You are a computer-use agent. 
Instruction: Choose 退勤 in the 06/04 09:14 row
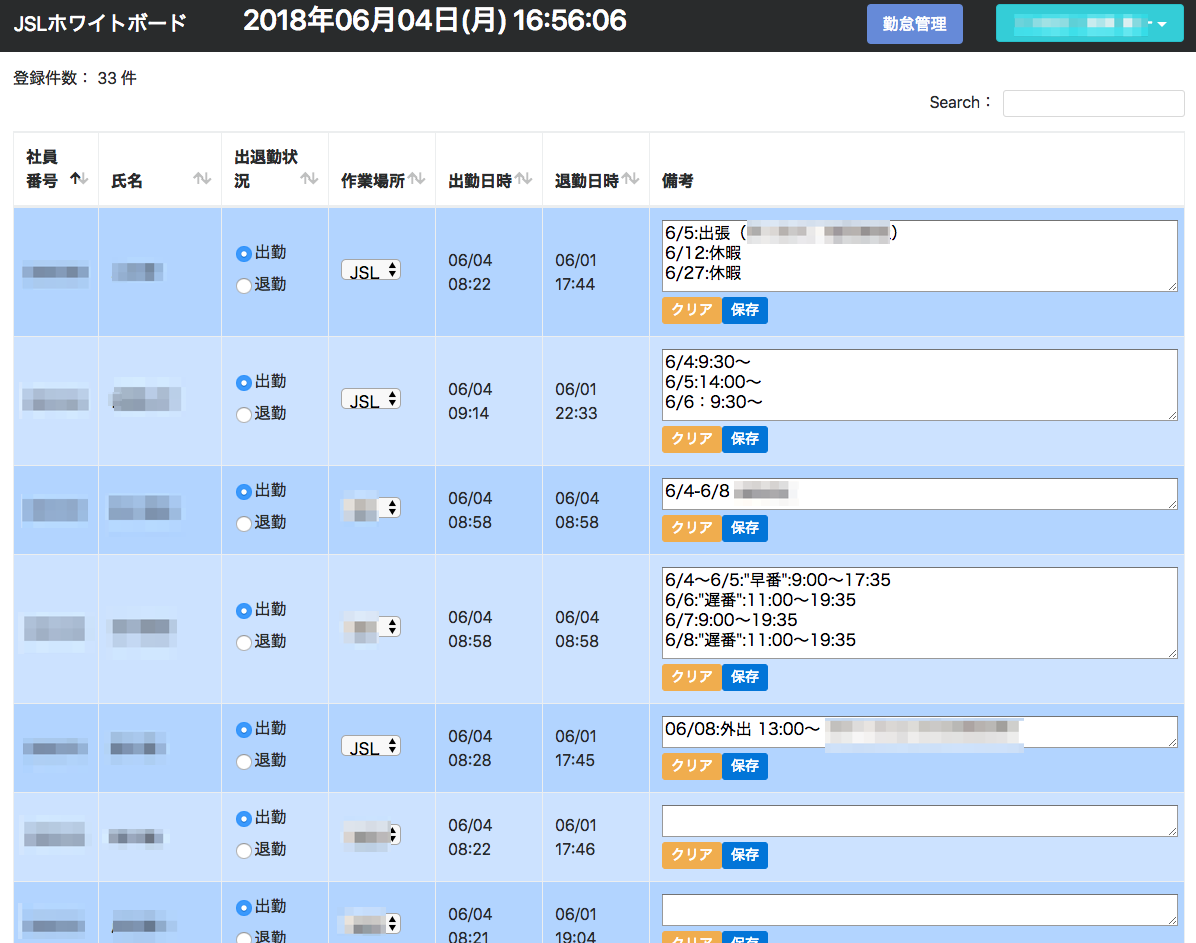[243, 414]
